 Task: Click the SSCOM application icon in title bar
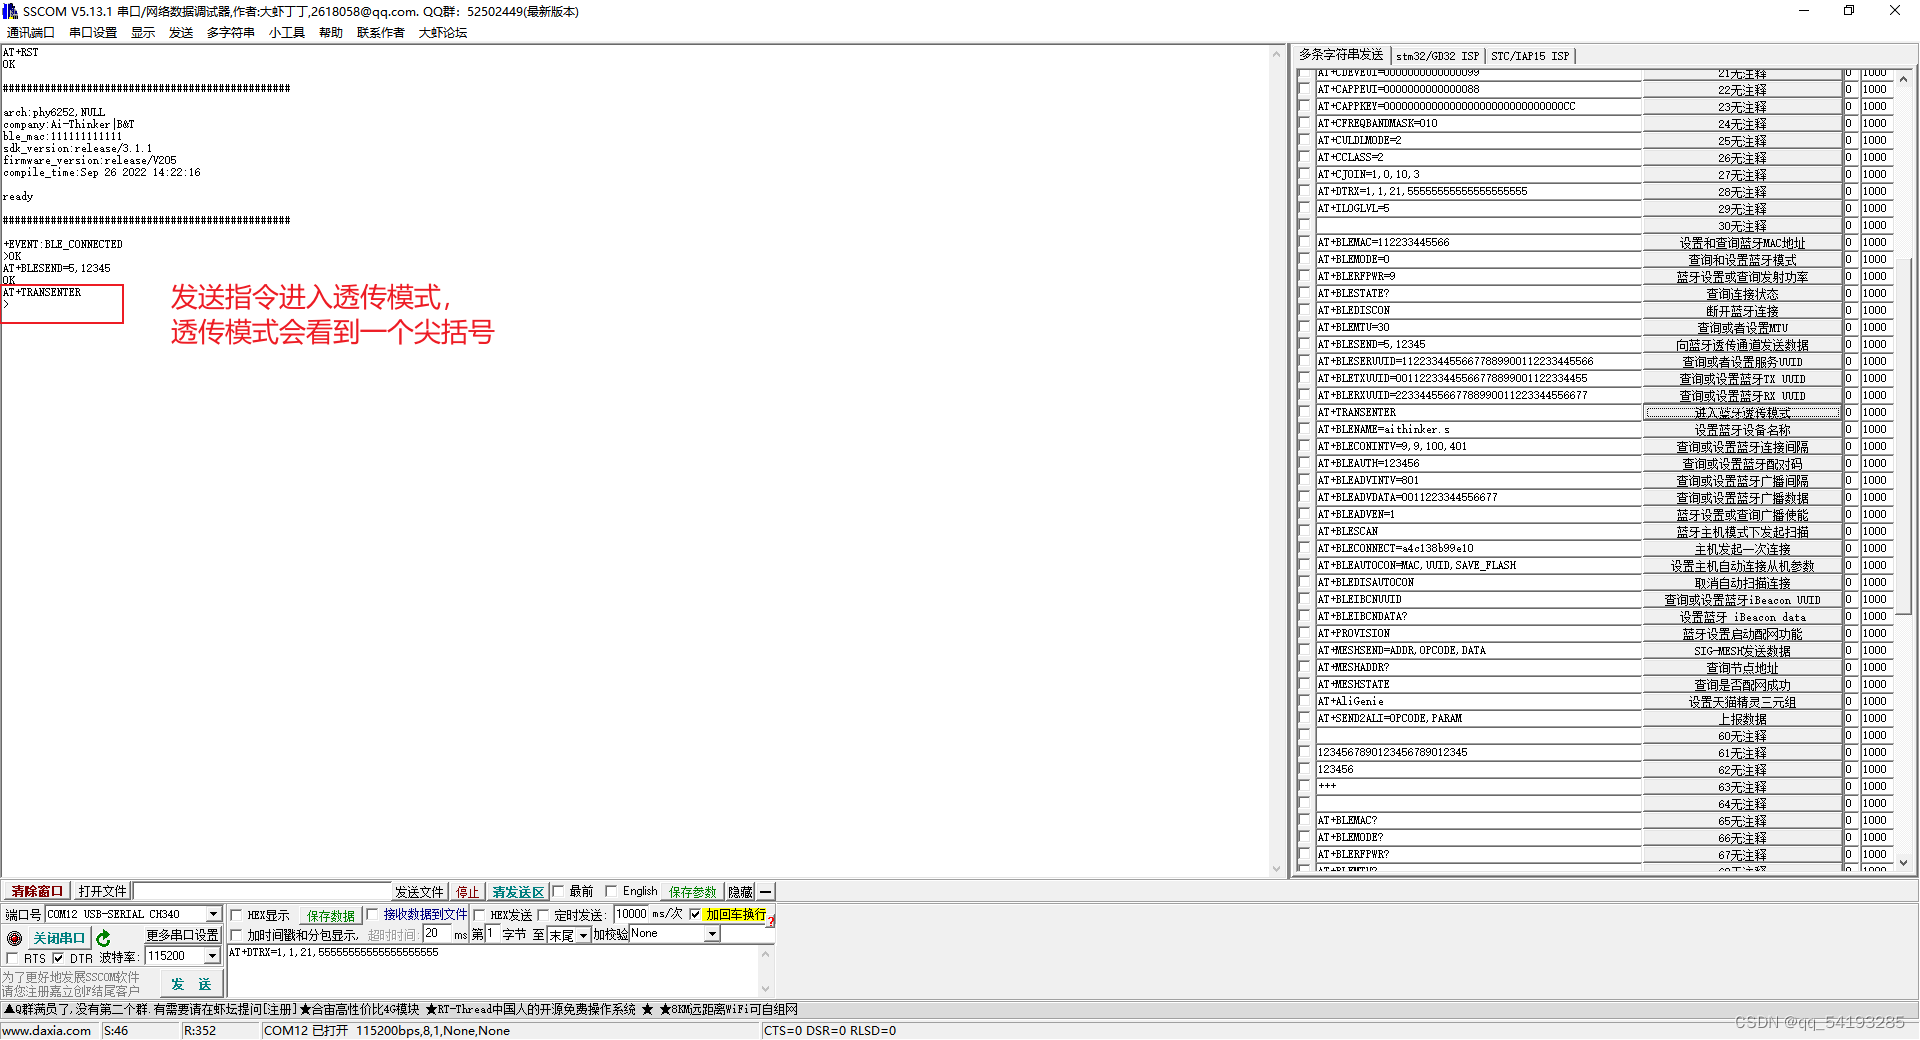coord(10,11)
